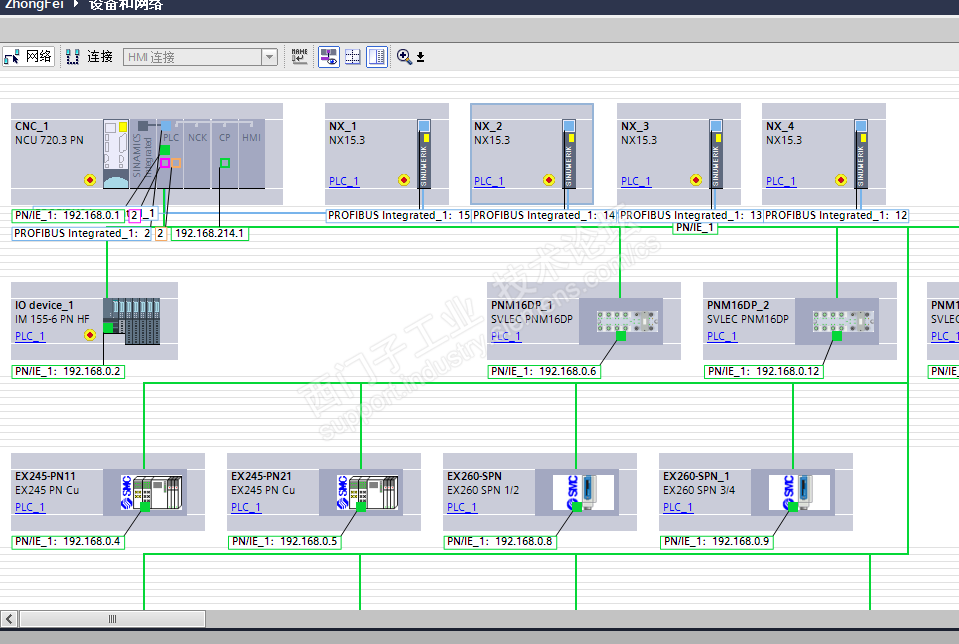
Task: Click the SINUMERIK module icon of NX_1
Action: click(424, 154)
